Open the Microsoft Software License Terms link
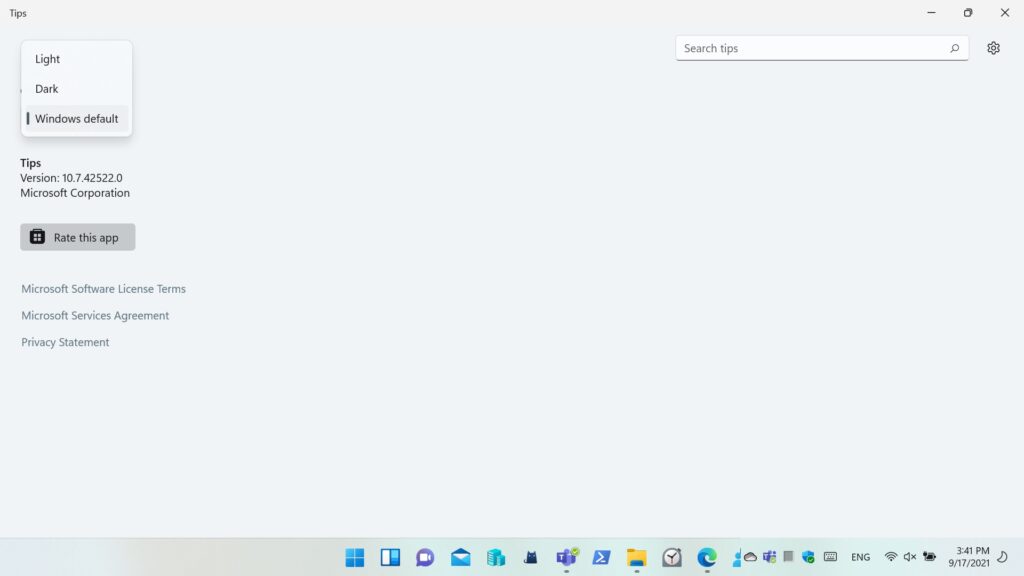The width and height of the screenshot is (1024, 576). 104,289
